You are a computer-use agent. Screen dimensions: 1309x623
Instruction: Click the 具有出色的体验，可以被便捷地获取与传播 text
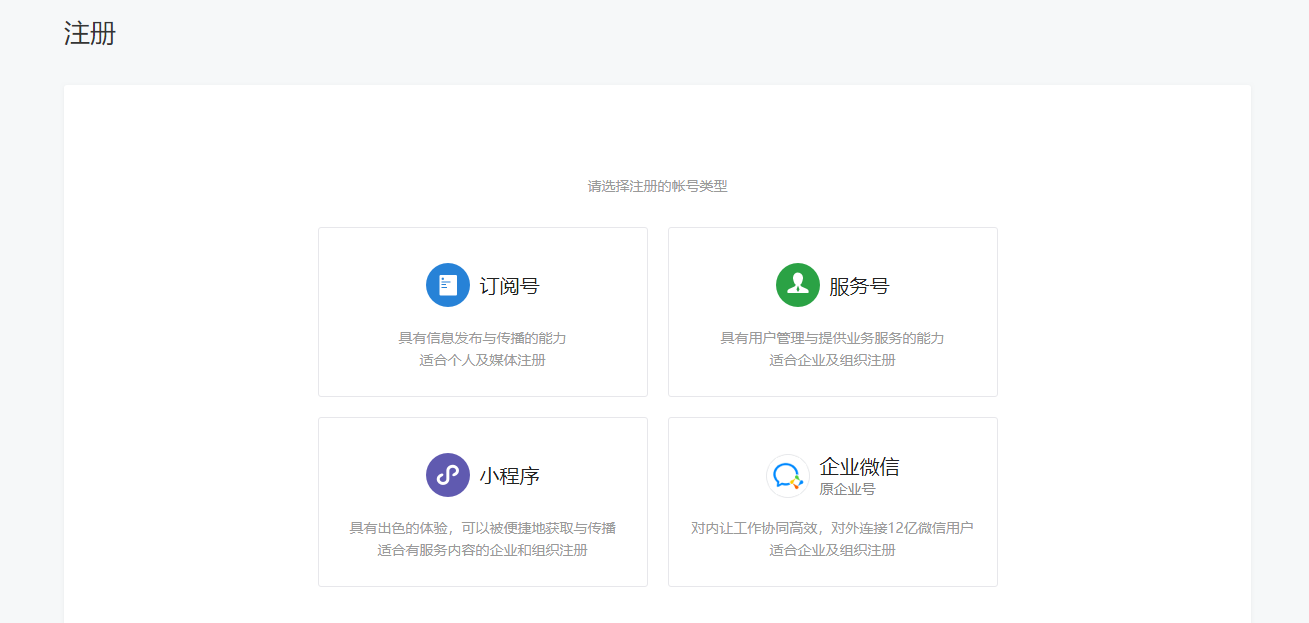point(482,528)
